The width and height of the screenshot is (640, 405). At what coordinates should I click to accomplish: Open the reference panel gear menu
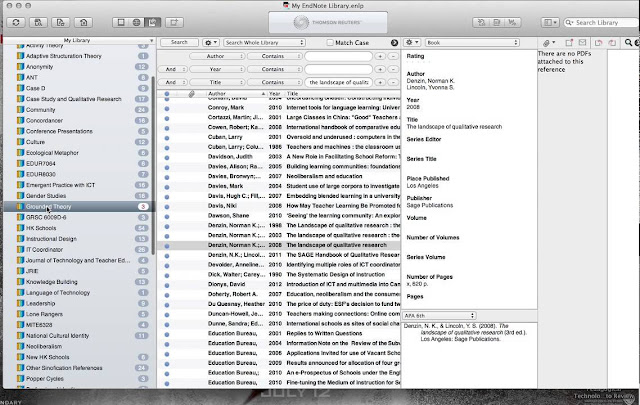click(x=412, y=42)
